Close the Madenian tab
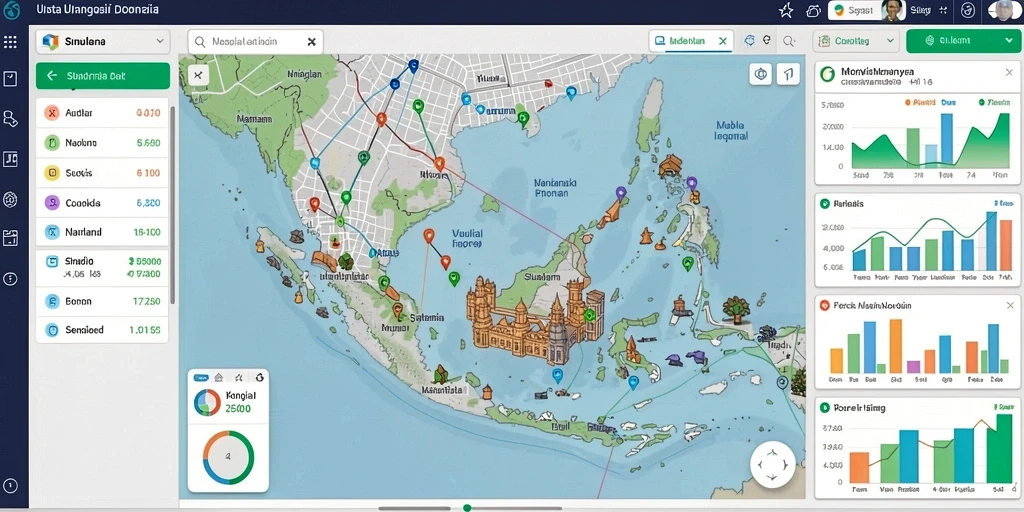1024x512 pixels. coord(722,40)
